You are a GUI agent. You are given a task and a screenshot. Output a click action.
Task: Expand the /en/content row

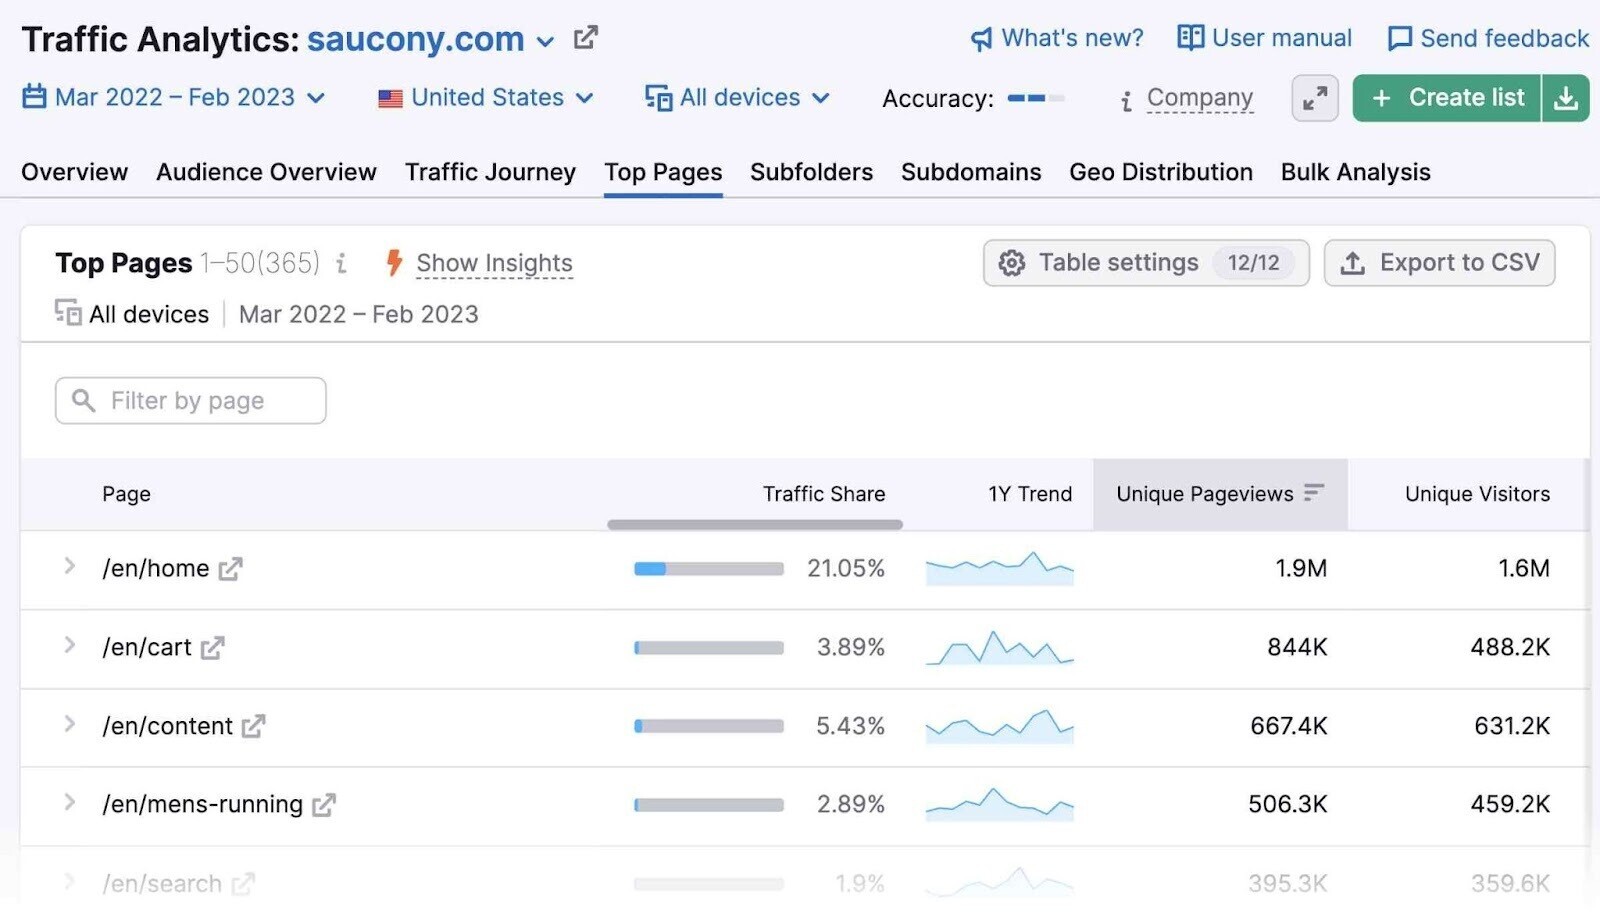[x=69, y=723]
